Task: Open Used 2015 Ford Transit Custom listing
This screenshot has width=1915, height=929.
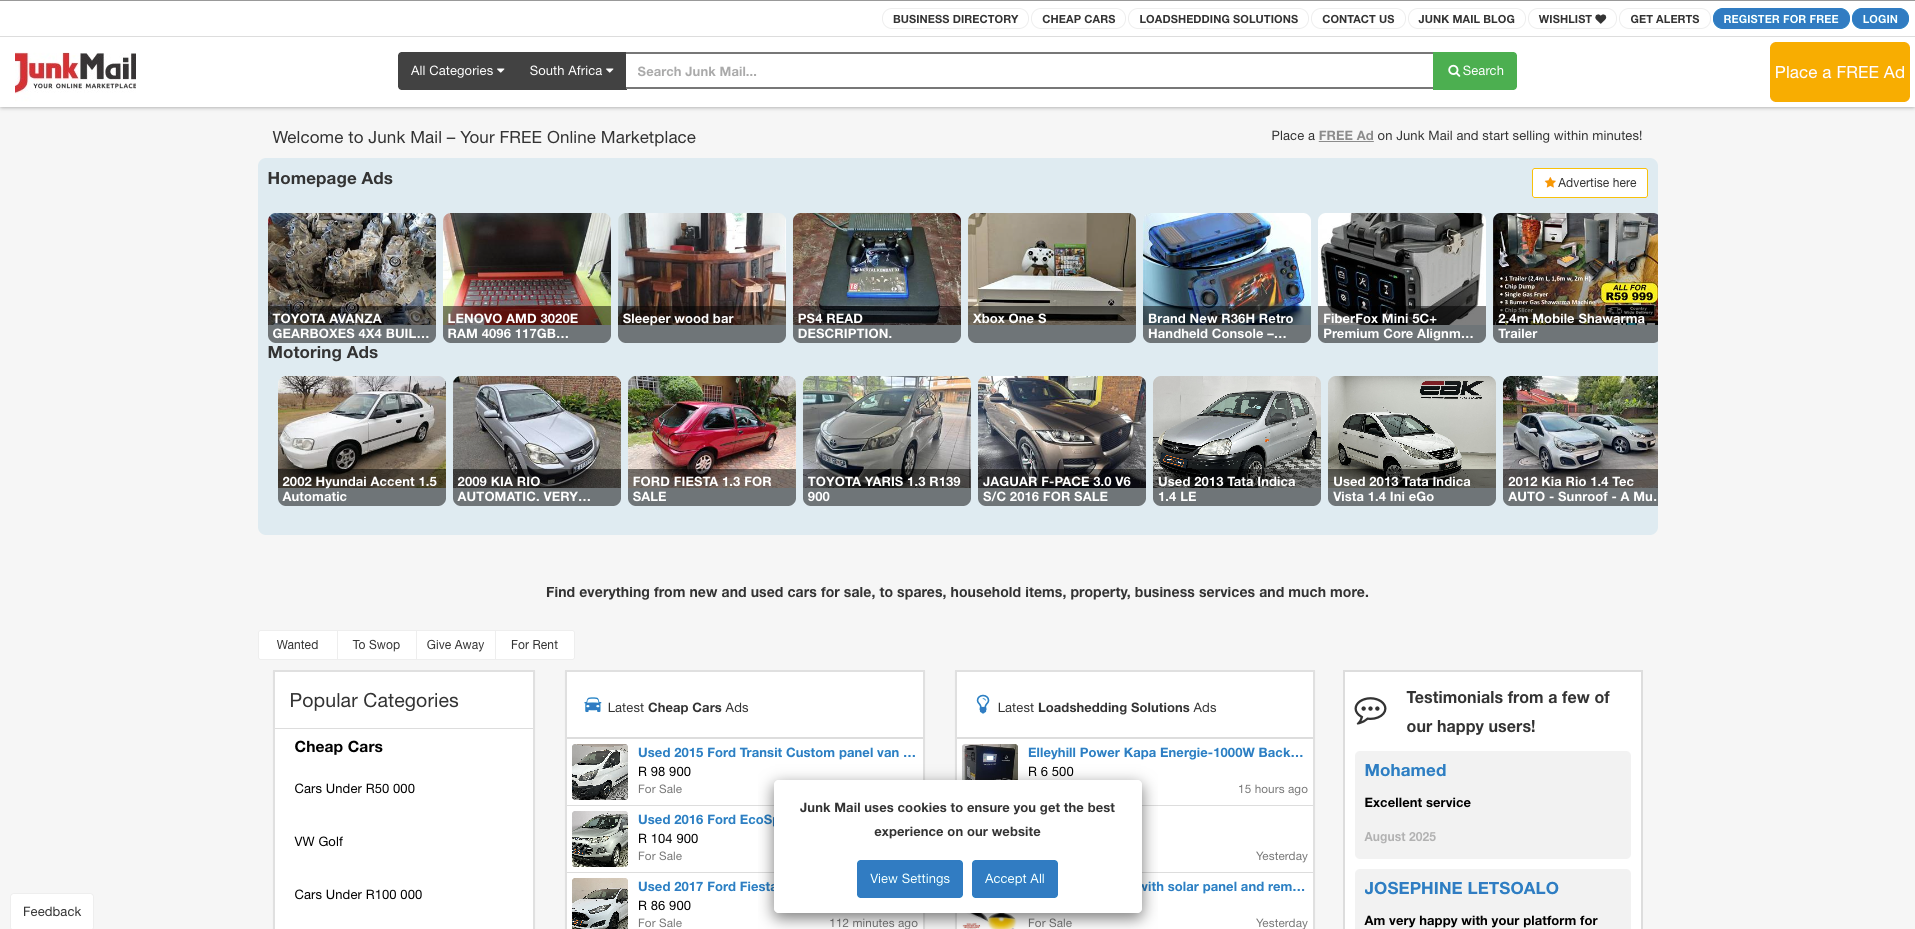Action: click(x=777, y=753)
